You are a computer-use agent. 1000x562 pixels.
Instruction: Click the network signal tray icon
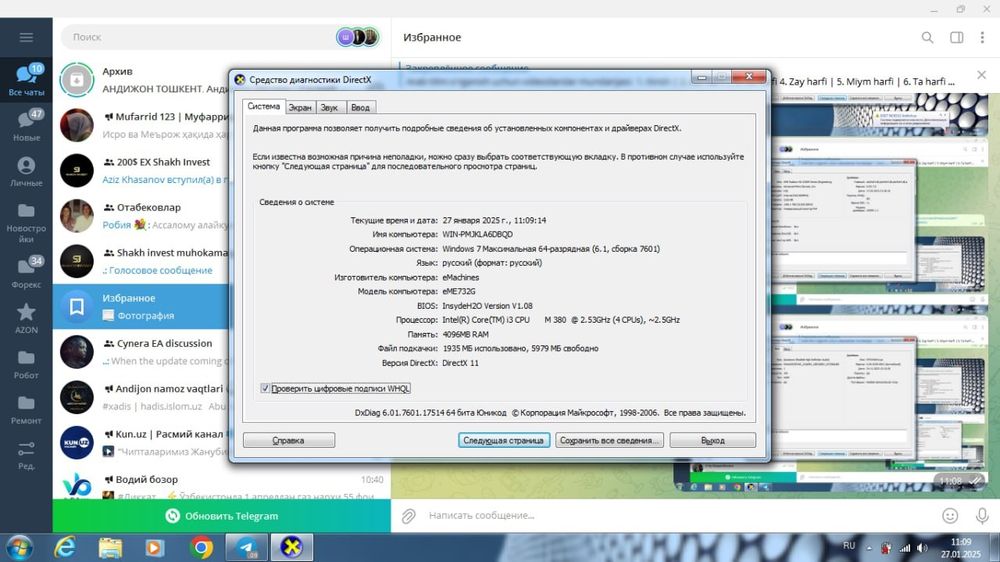pyautogui.click(x=905, y=547)
